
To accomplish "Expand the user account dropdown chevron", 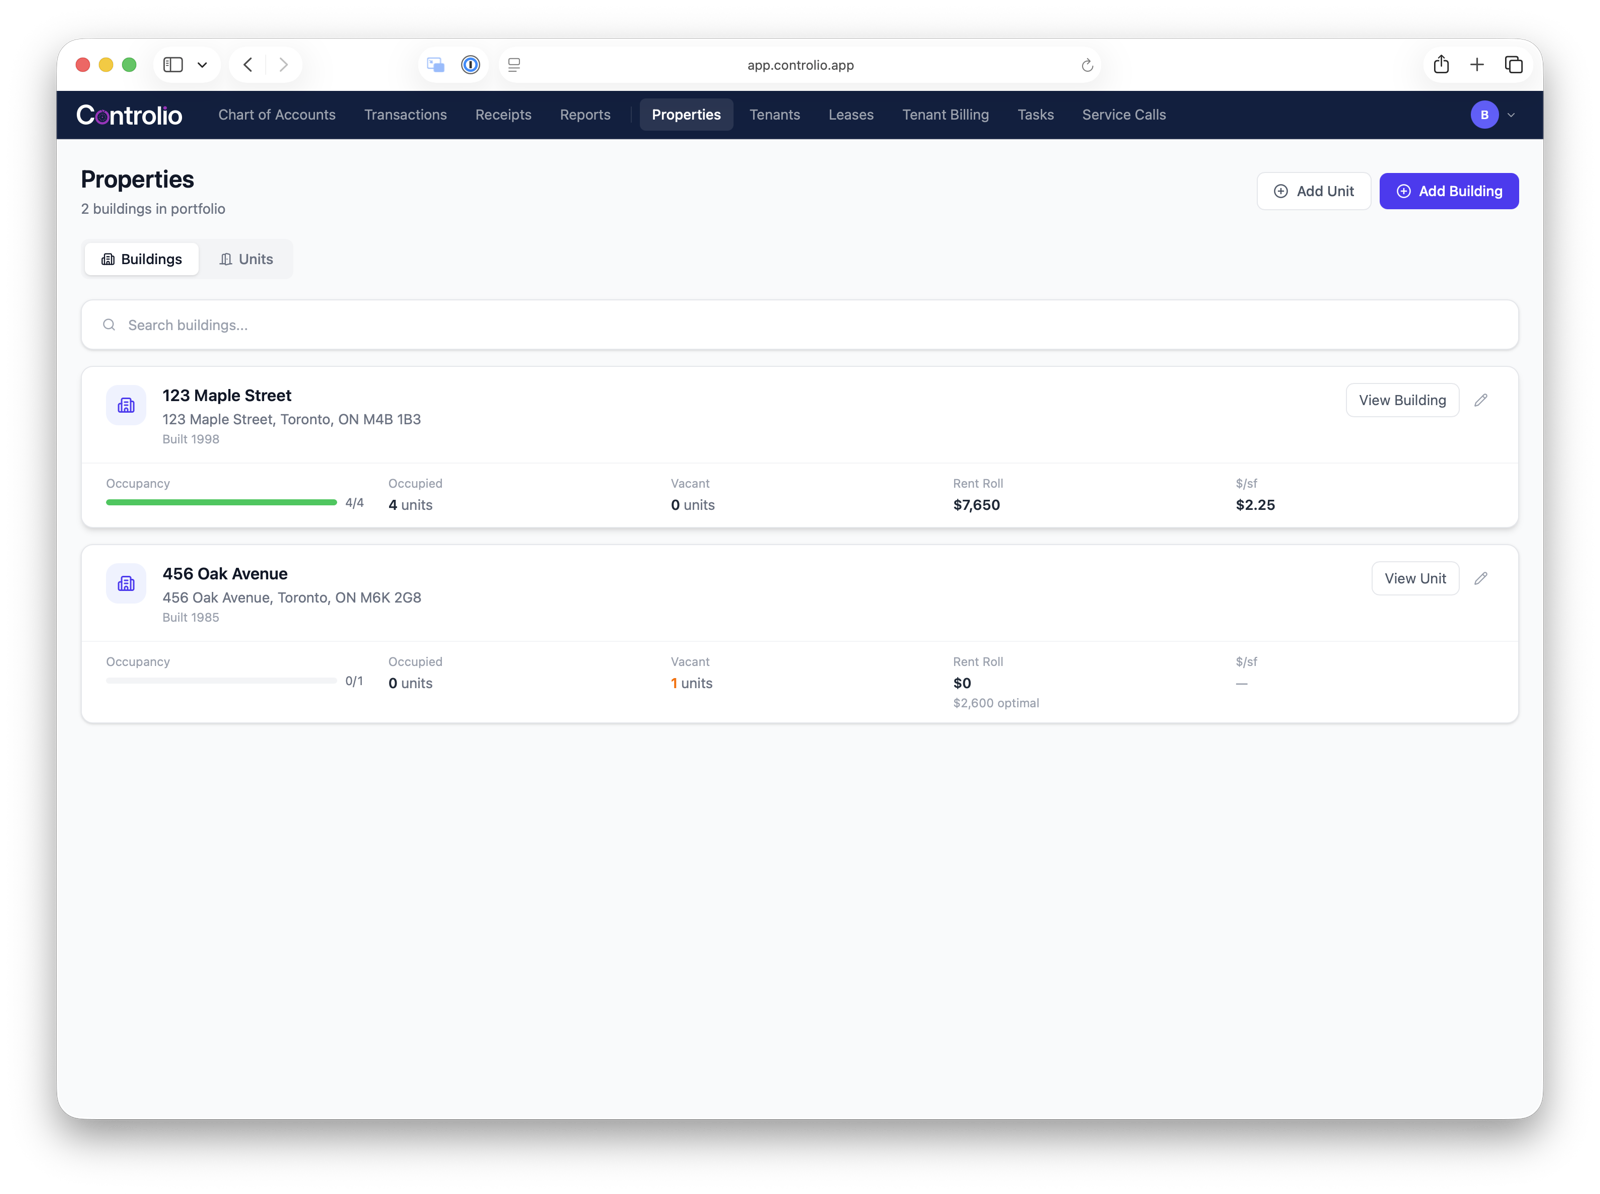I will (x=1511, y=115).
